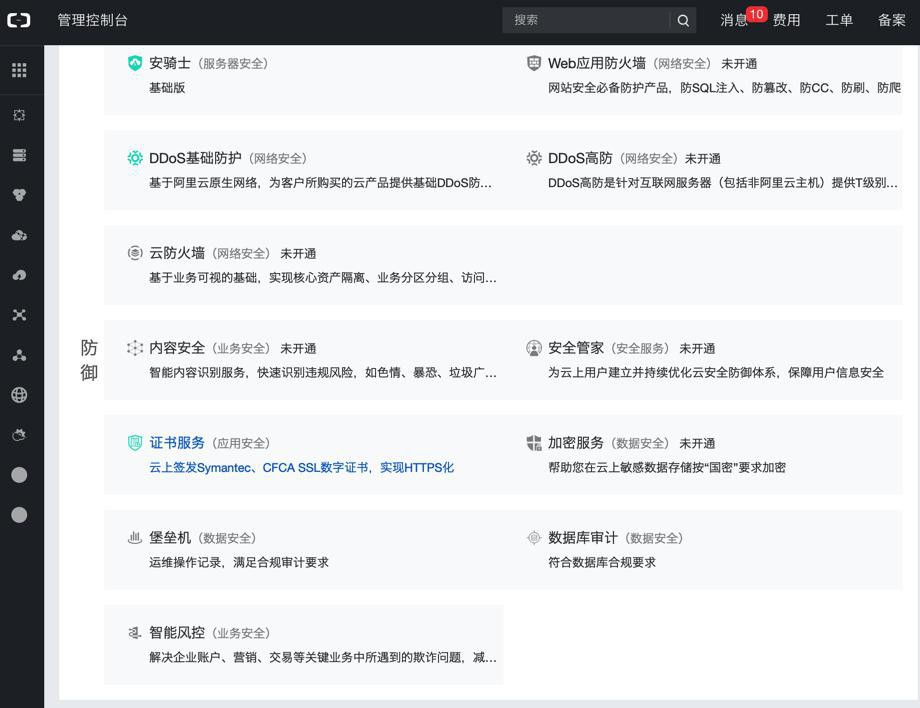Click 基于阿里云原生网络 description text

[x=320, y=182]
